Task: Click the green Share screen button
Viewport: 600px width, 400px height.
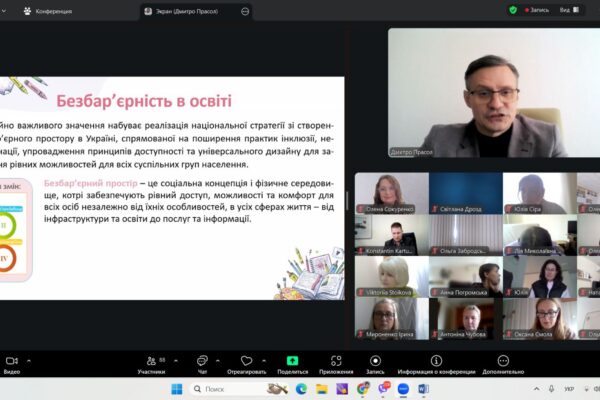Action: pyautogui.click(x=292, y=361)
